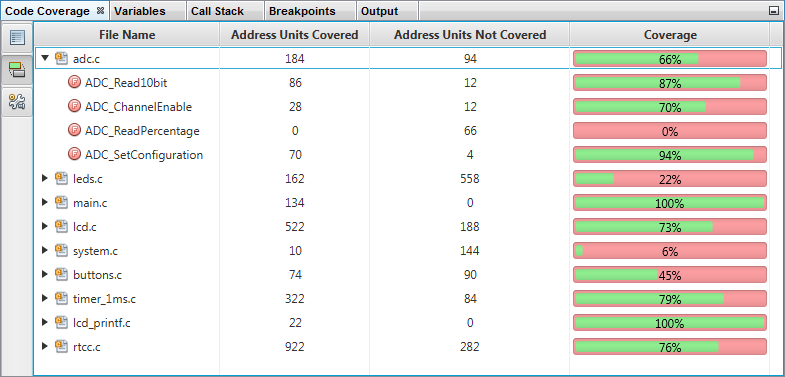Open the settings wrench icon in the sidebar
Image resolution: width=785 pixels, height=377 pixels.
point(17,102)
